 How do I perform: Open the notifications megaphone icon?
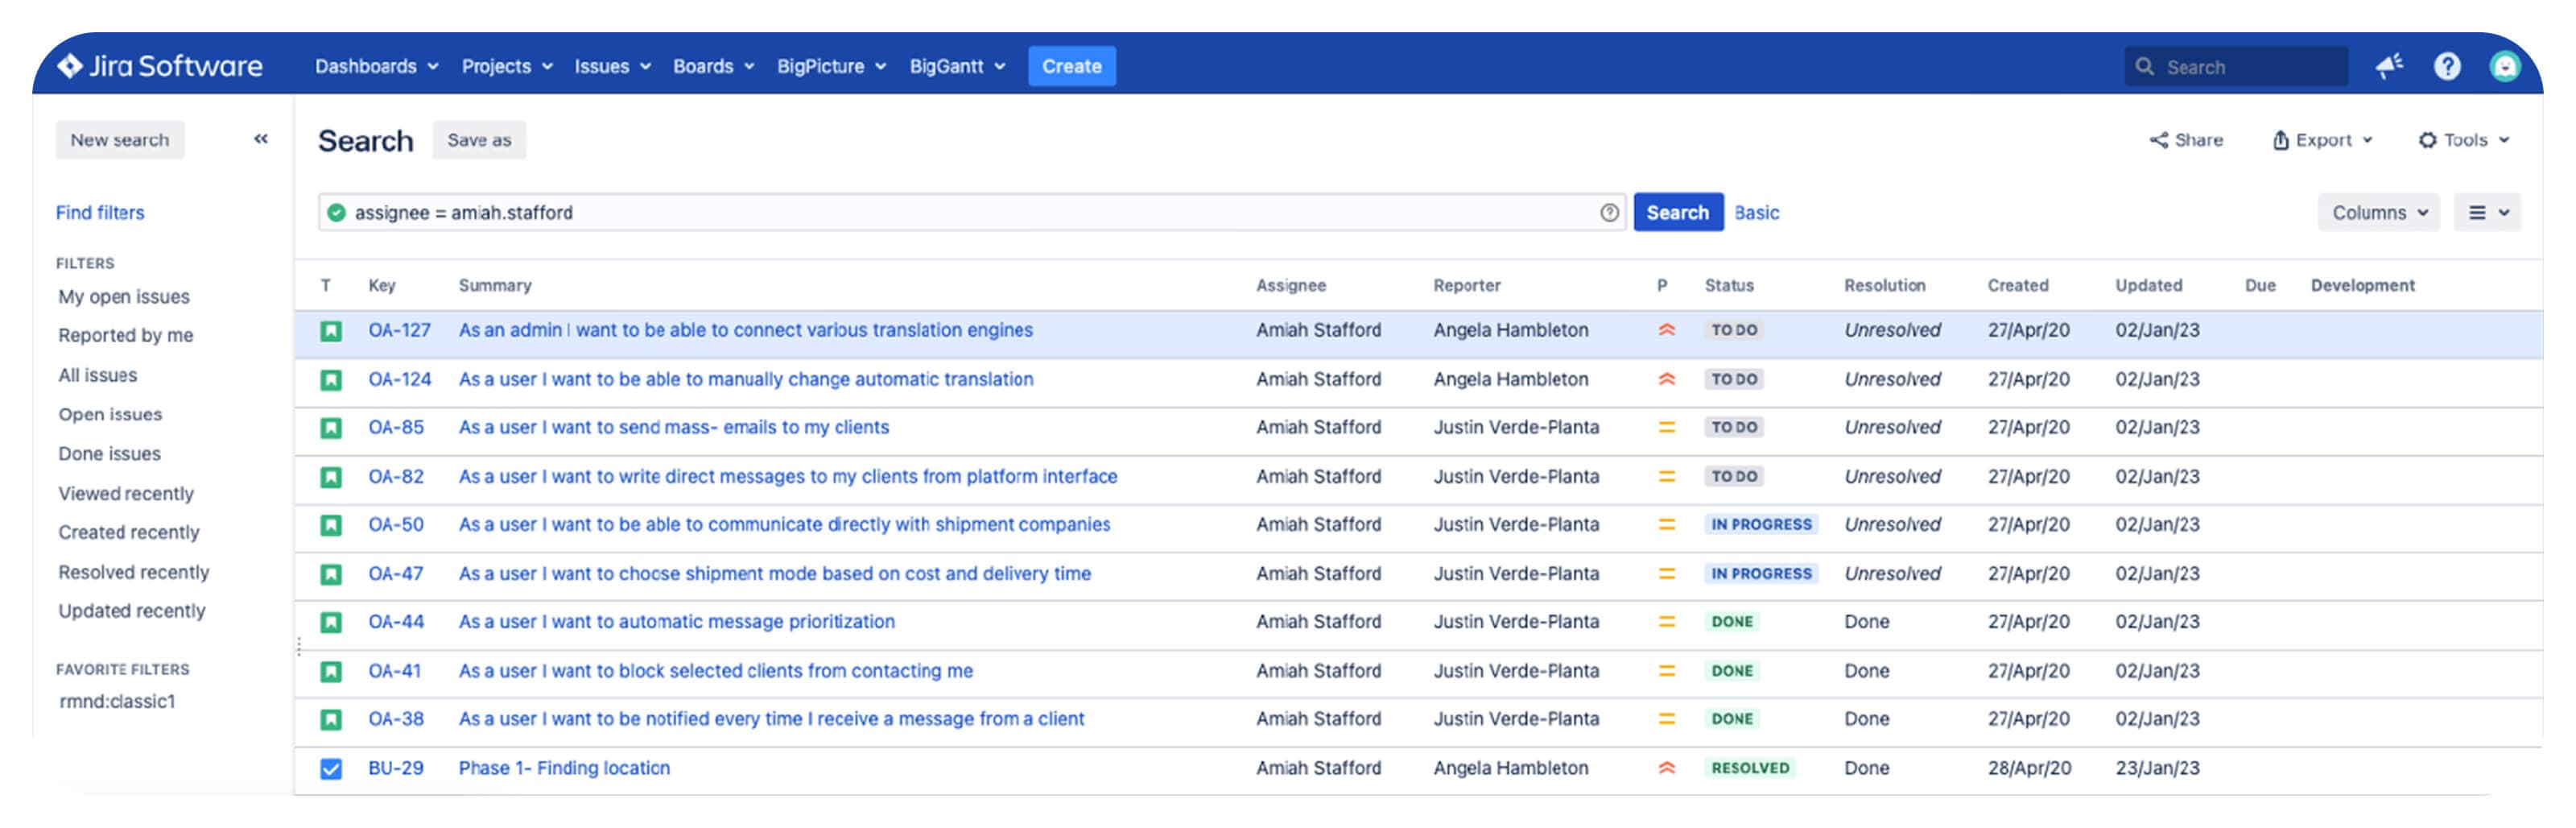tap(2389, 66)
